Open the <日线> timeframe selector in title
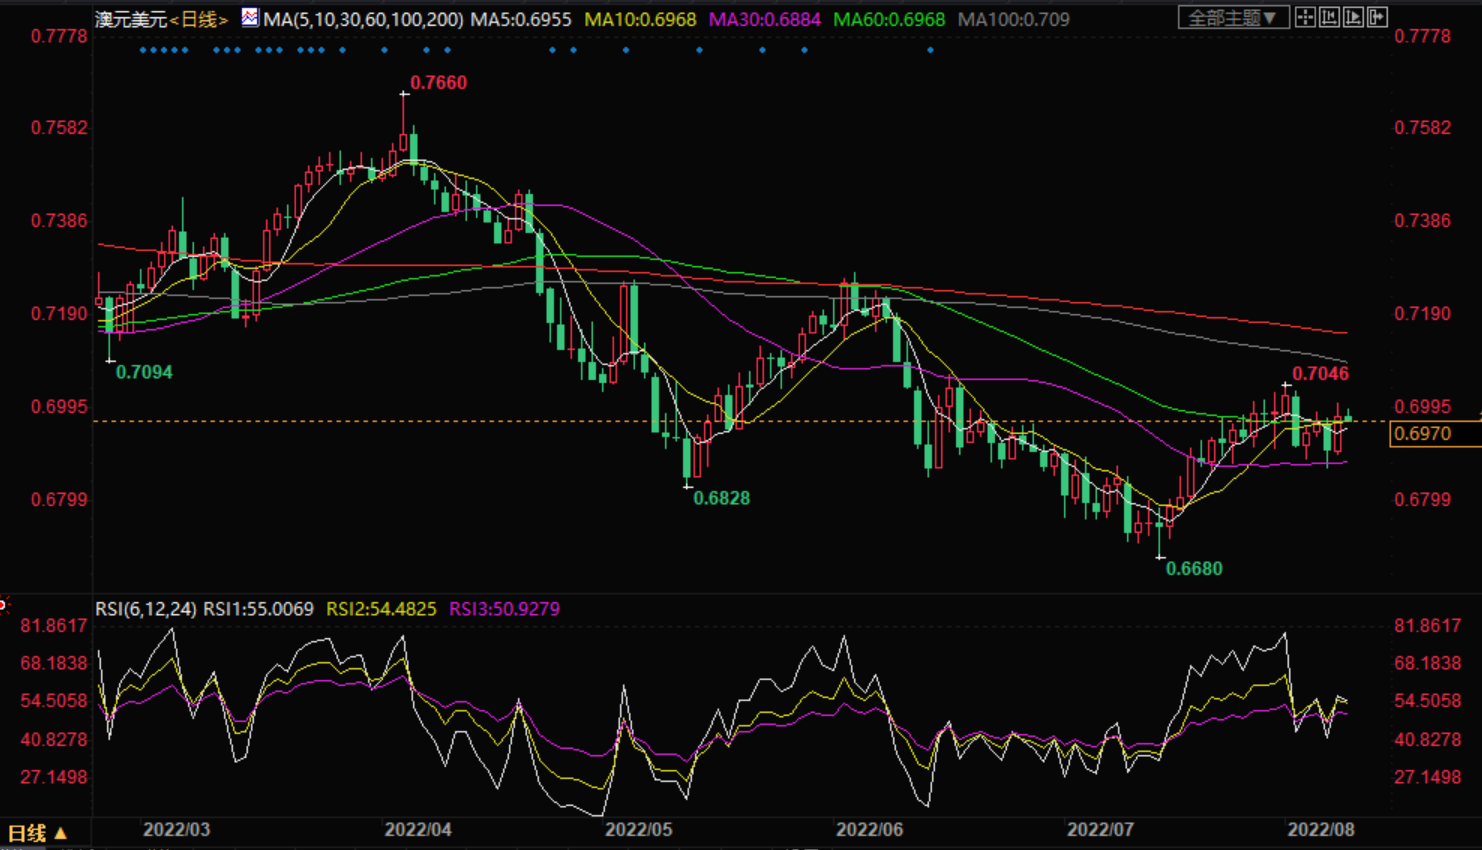Screen dimensions: 1482x850 pos(199,19)
